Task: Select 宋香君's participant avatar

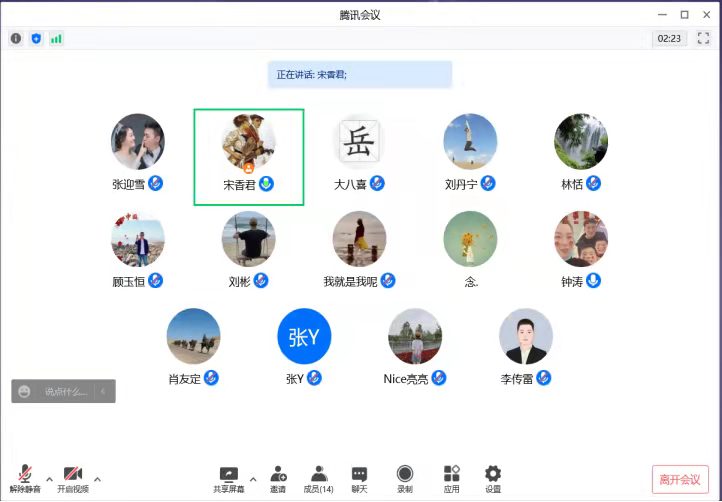Action: coord(248,142)
